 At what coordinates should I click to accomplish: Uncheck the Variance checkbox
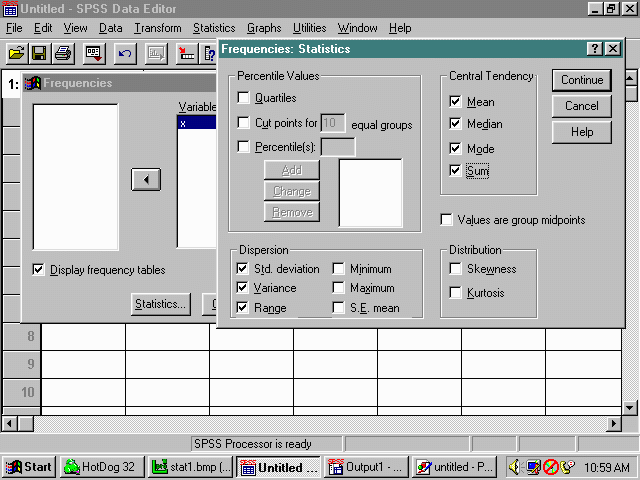coord(242,288)
